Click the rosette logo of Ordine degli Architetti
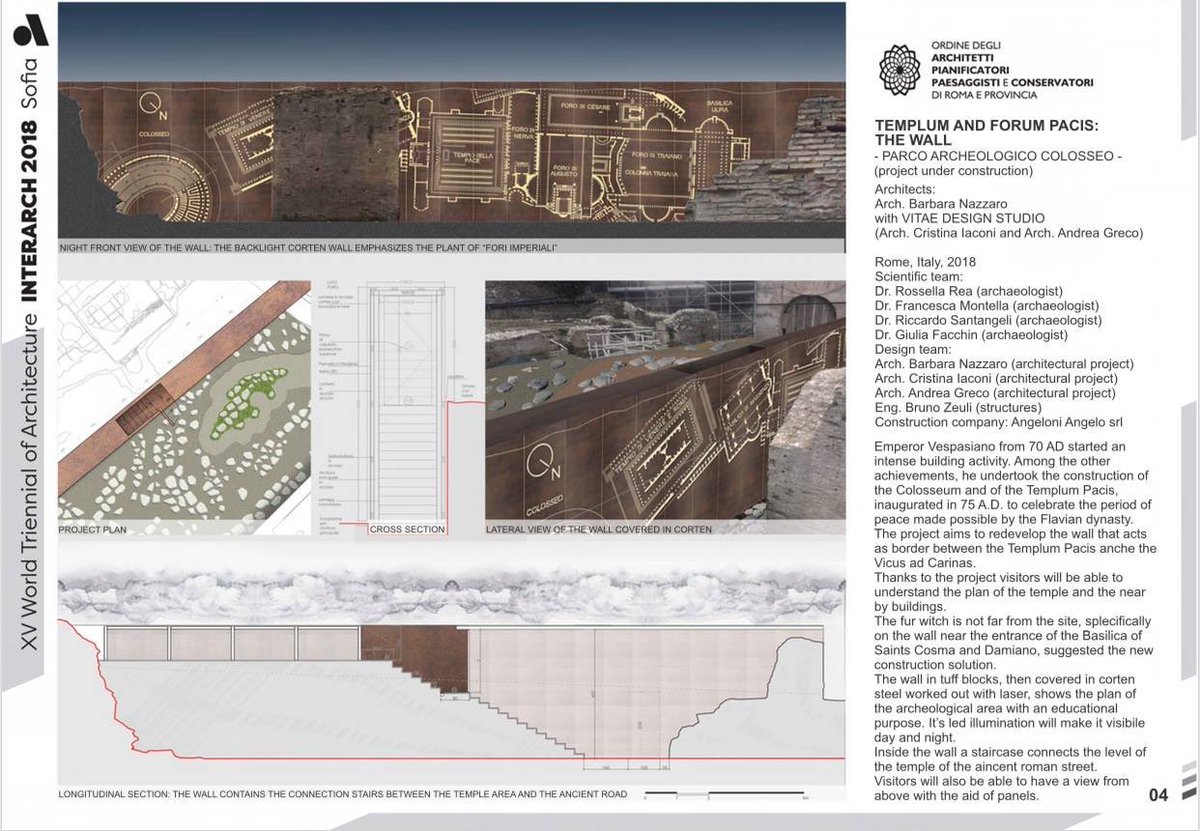The width and height of the screenshot is (1200, 831). [x=899, y=70]
